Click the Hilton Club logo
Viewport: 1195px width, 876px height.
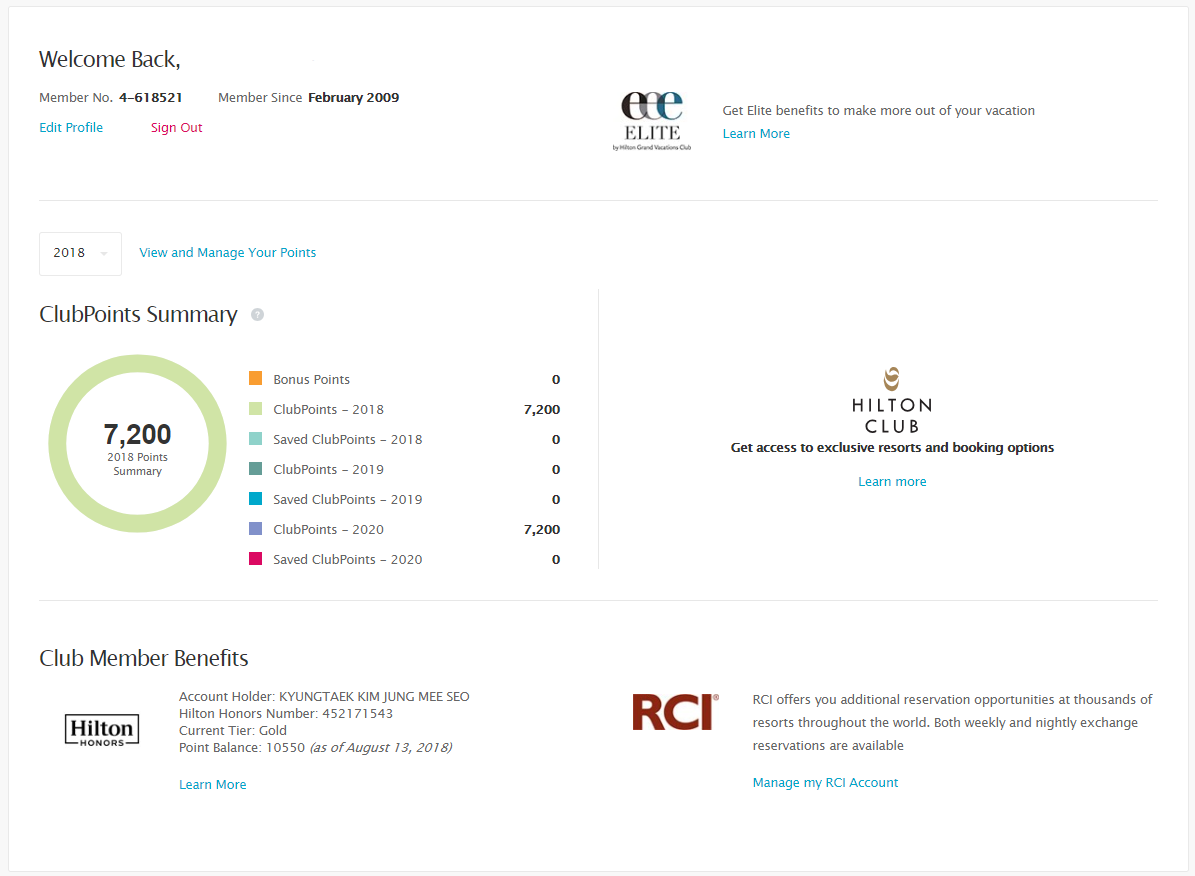892,400
